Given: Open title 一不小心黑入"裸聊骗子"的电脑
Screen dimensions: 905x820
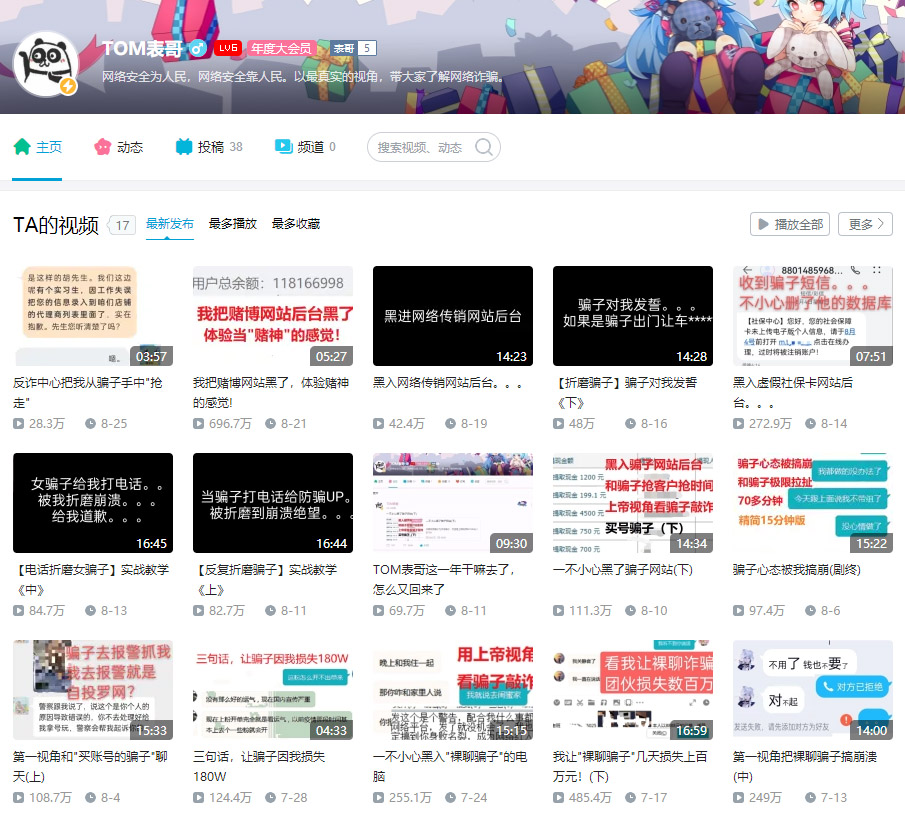Looking at the screenshot, I should click(x=450, y=766).
